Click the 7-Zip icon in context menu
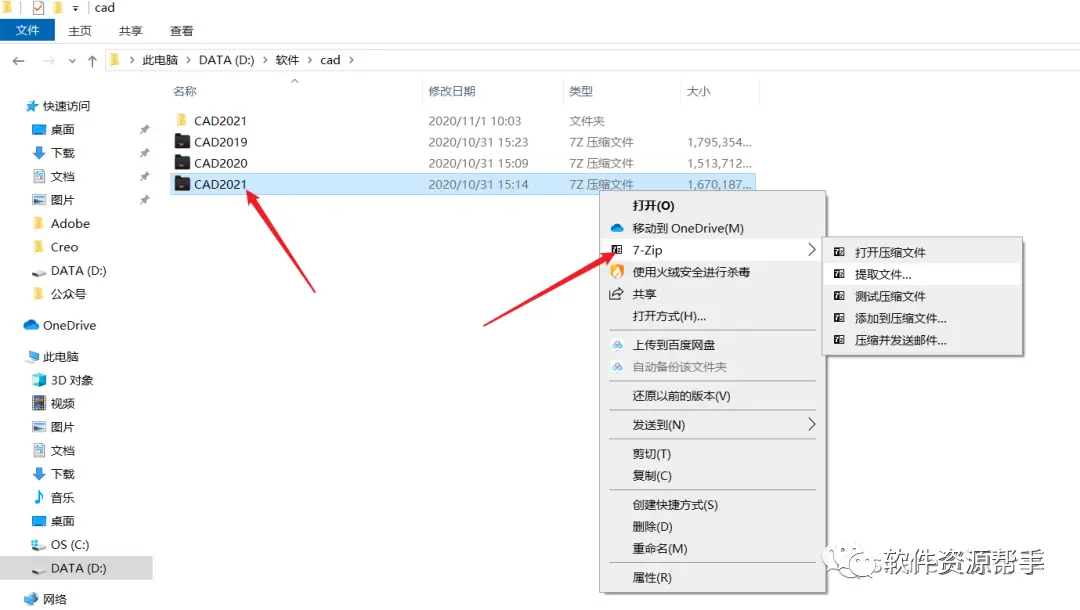Image resolution: width=1080 pixels, height=610 pixels. click(617, 249)
